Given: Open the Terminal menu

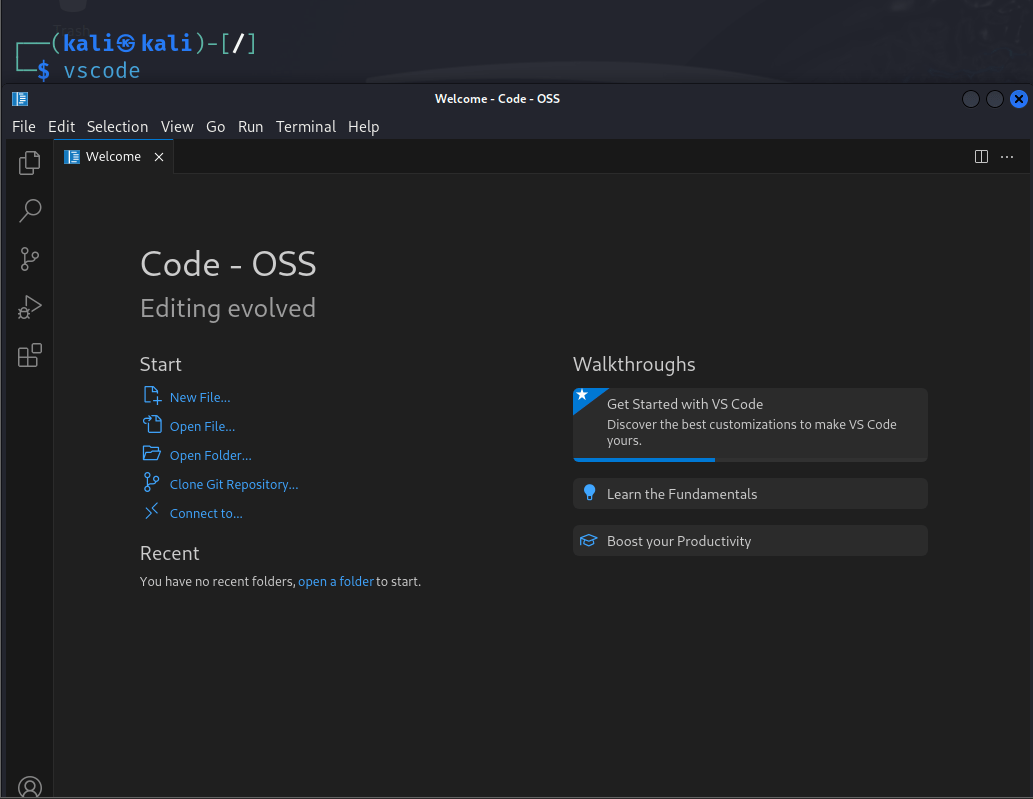Looking at the screenshot, I should click(306, 126).
